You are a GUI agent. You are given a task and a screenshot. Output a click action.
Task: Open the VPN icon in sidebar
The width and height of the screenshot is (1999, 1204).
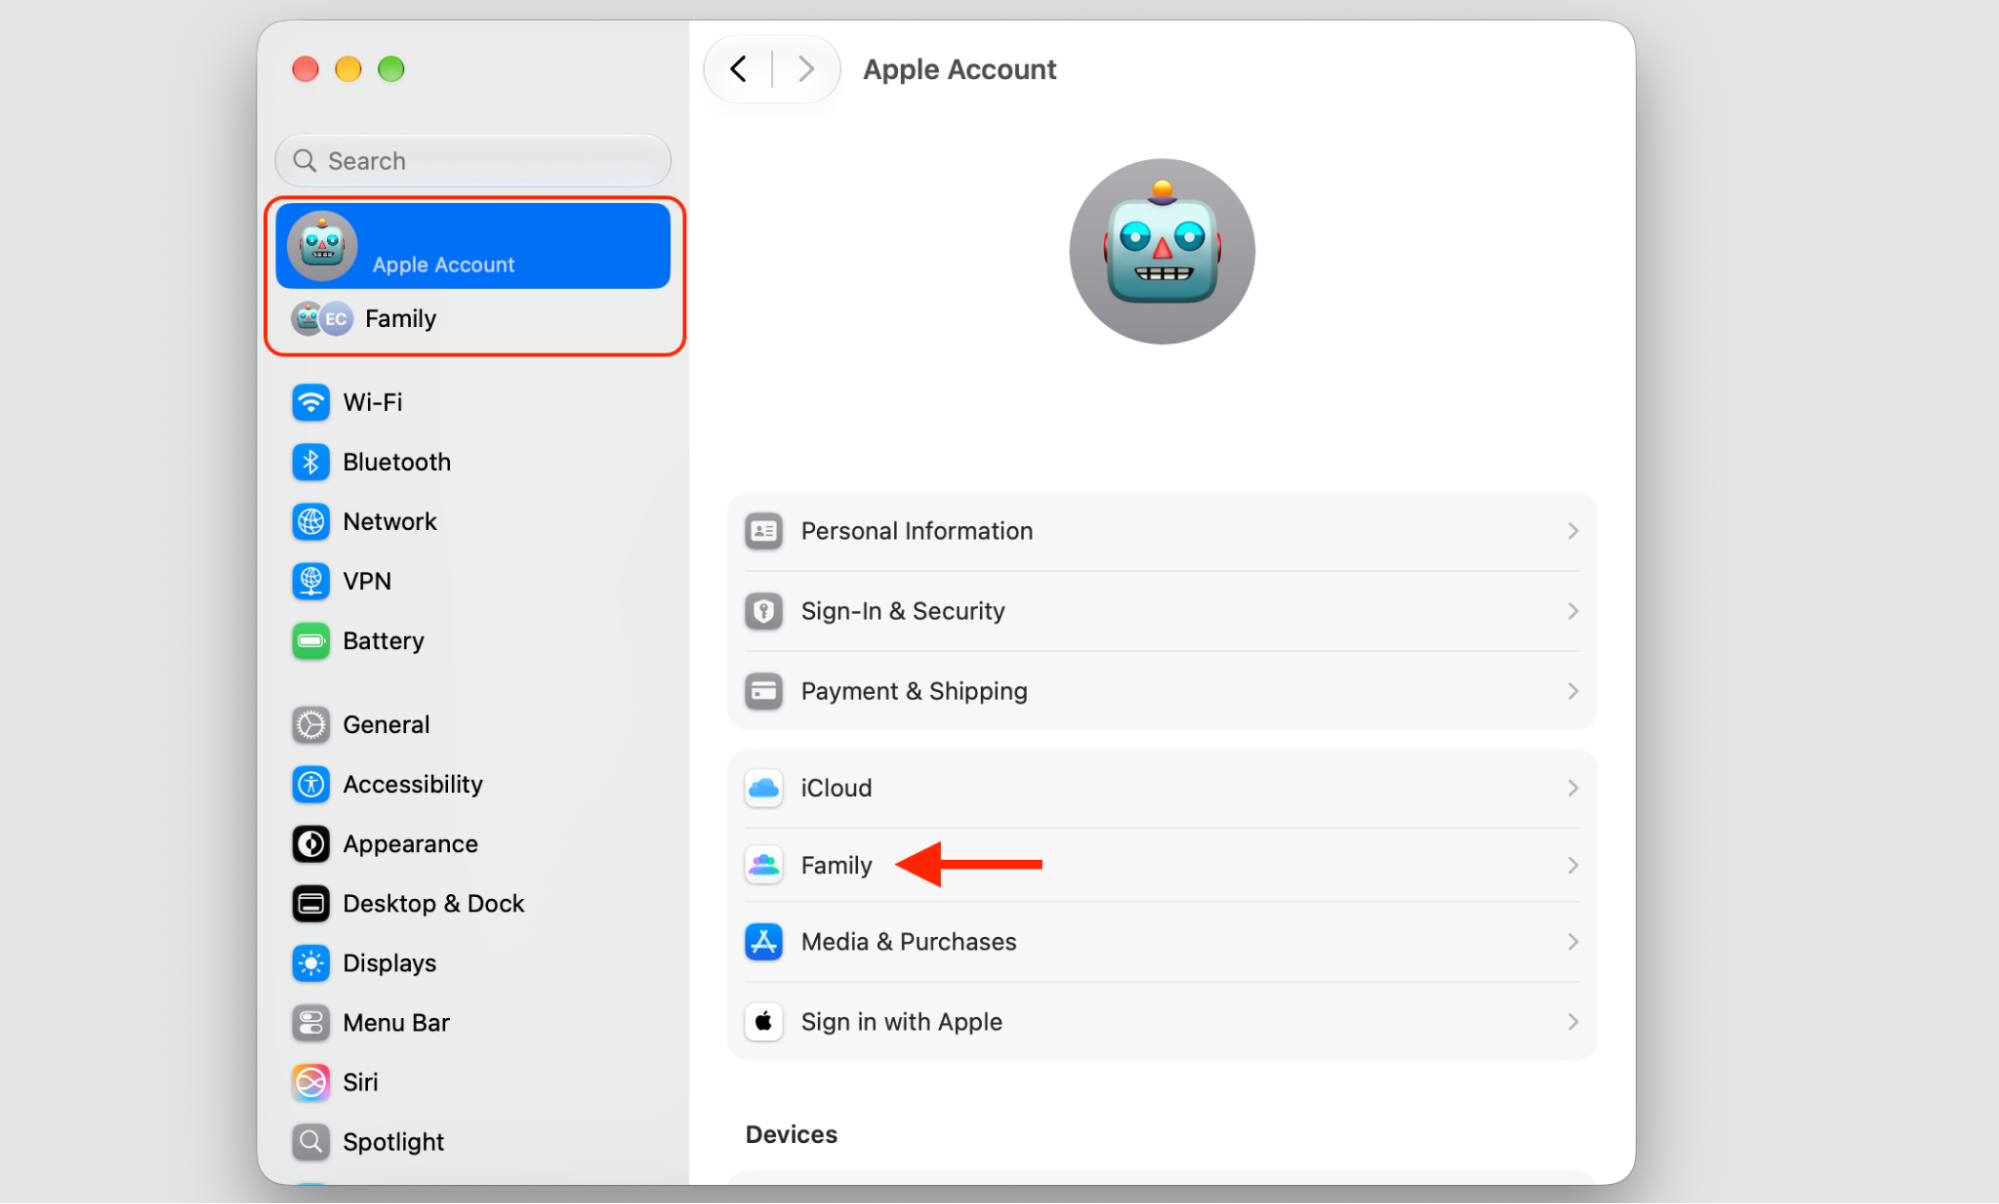pyautogui.click(x=311, y=581)
